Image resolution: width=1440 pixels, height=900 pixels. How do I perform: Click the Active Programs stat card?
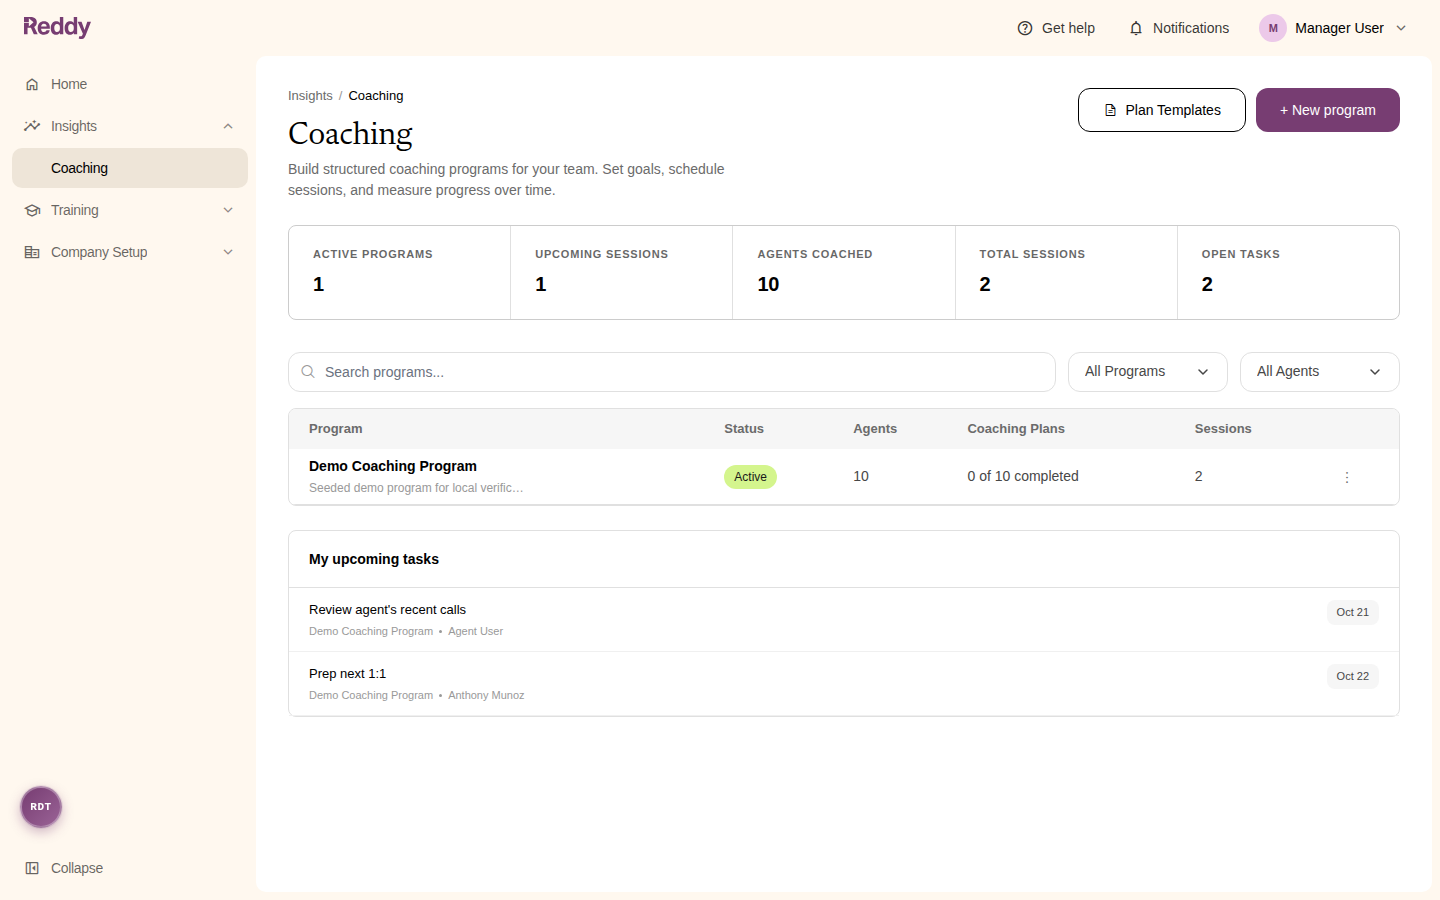(x=400, y=273)
